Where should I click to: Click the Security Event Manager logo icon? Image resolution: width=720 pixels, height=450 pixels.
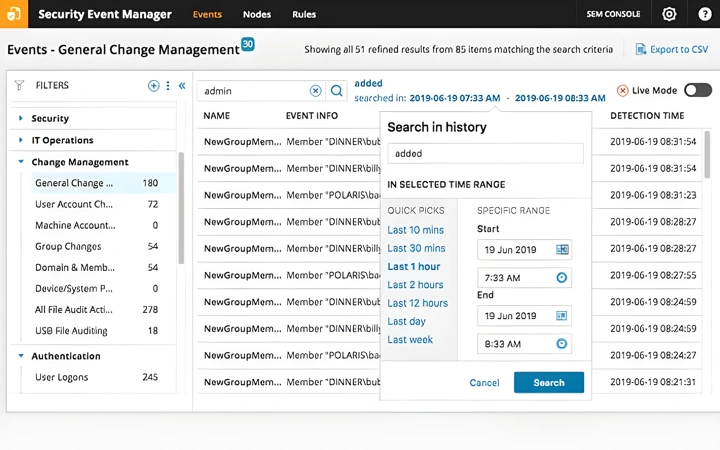[x=14, y=14]
